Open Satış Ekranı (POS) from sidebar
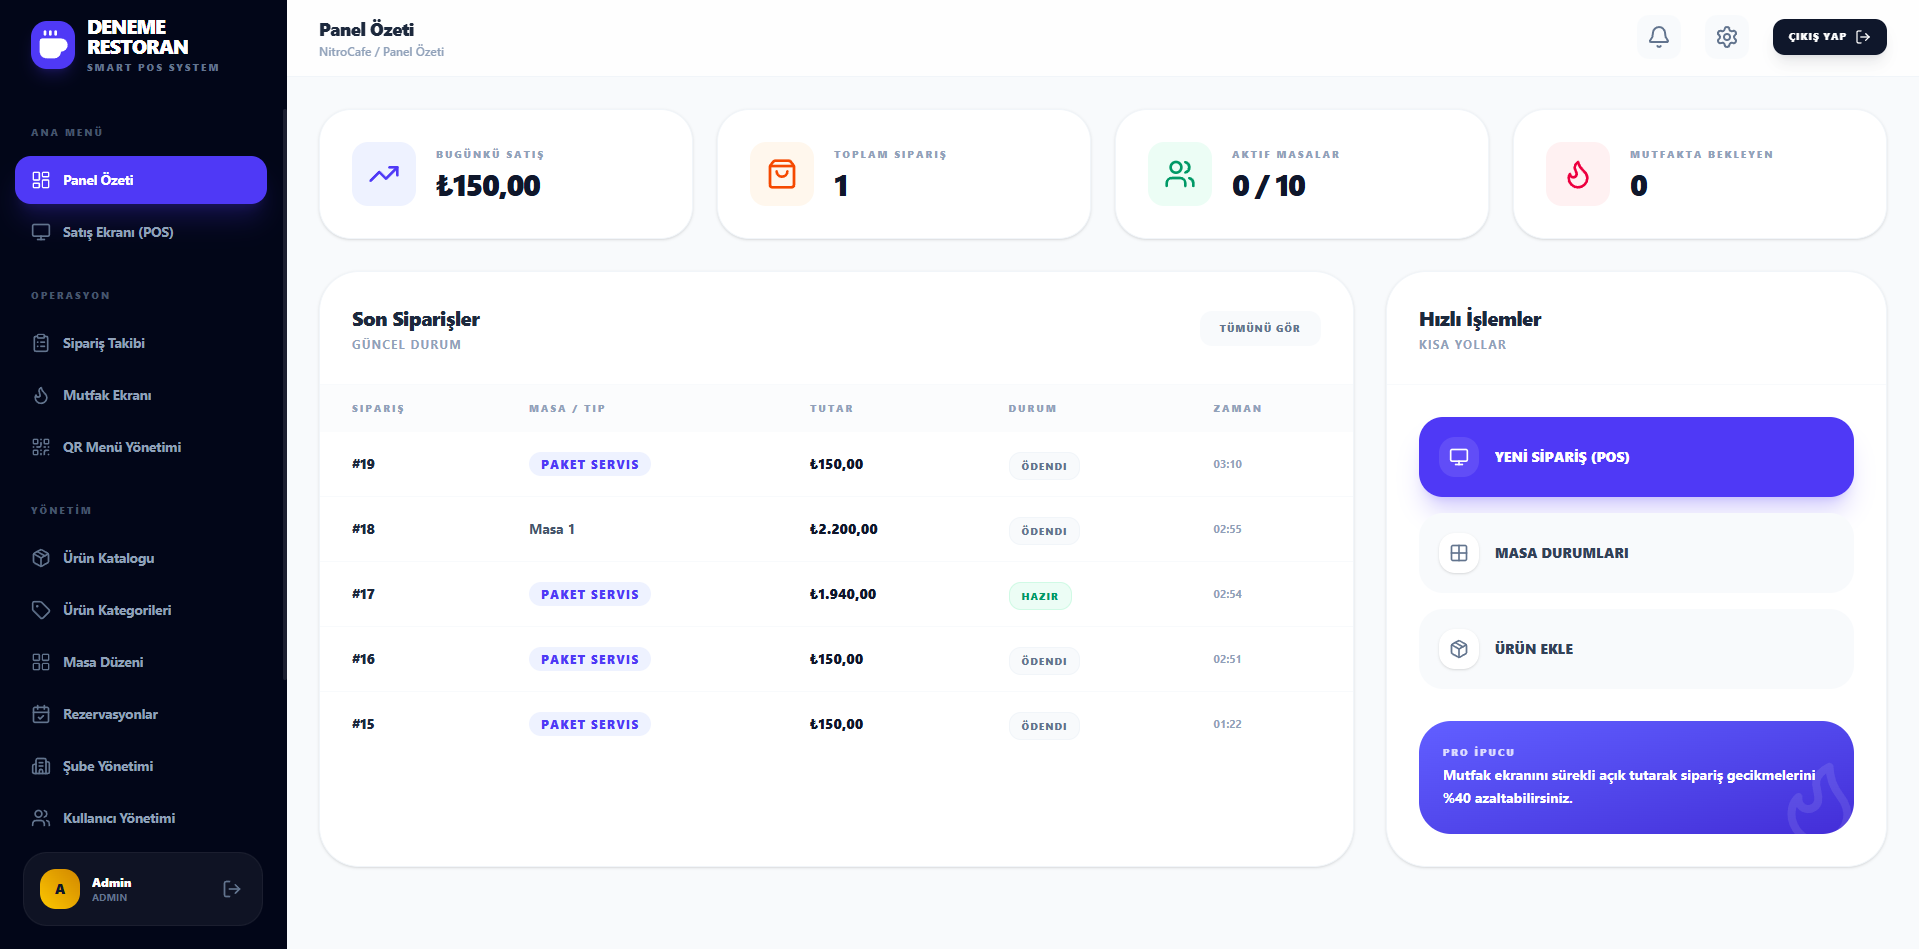The height and width of the screenshot is (949, 1919). [118, 232]
